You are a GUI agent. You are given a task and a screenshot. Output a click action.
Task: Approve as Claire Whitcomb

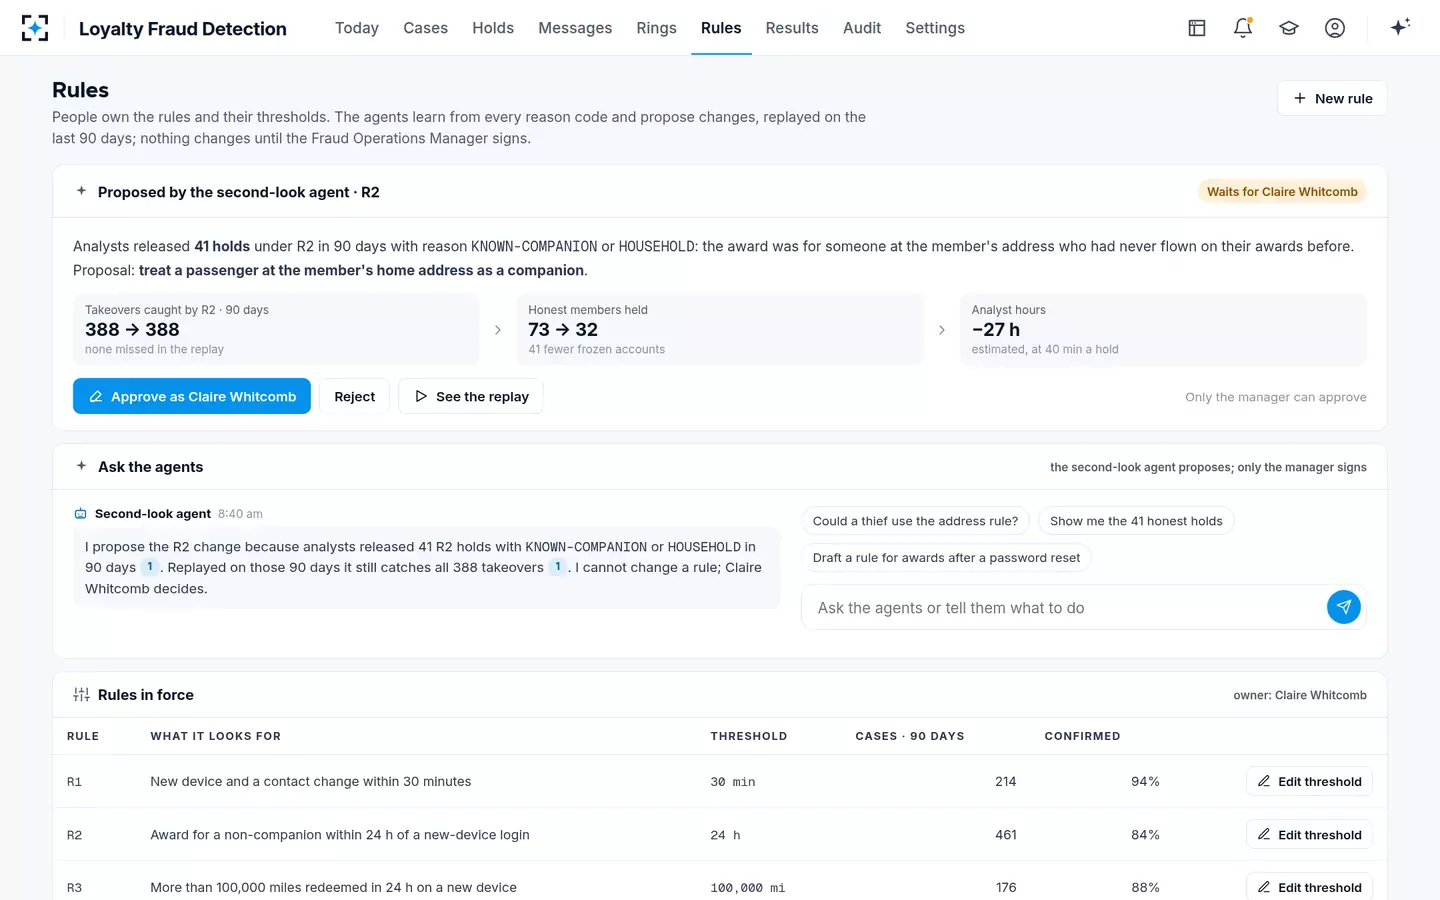192,396
